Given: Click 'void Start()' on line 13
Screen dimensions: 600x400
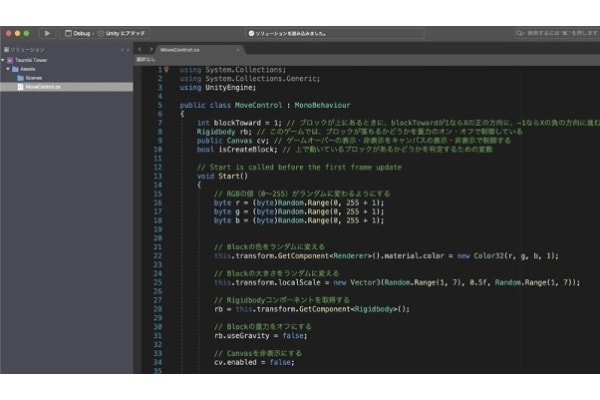Looking at the screenshot, I should [222, 176].
